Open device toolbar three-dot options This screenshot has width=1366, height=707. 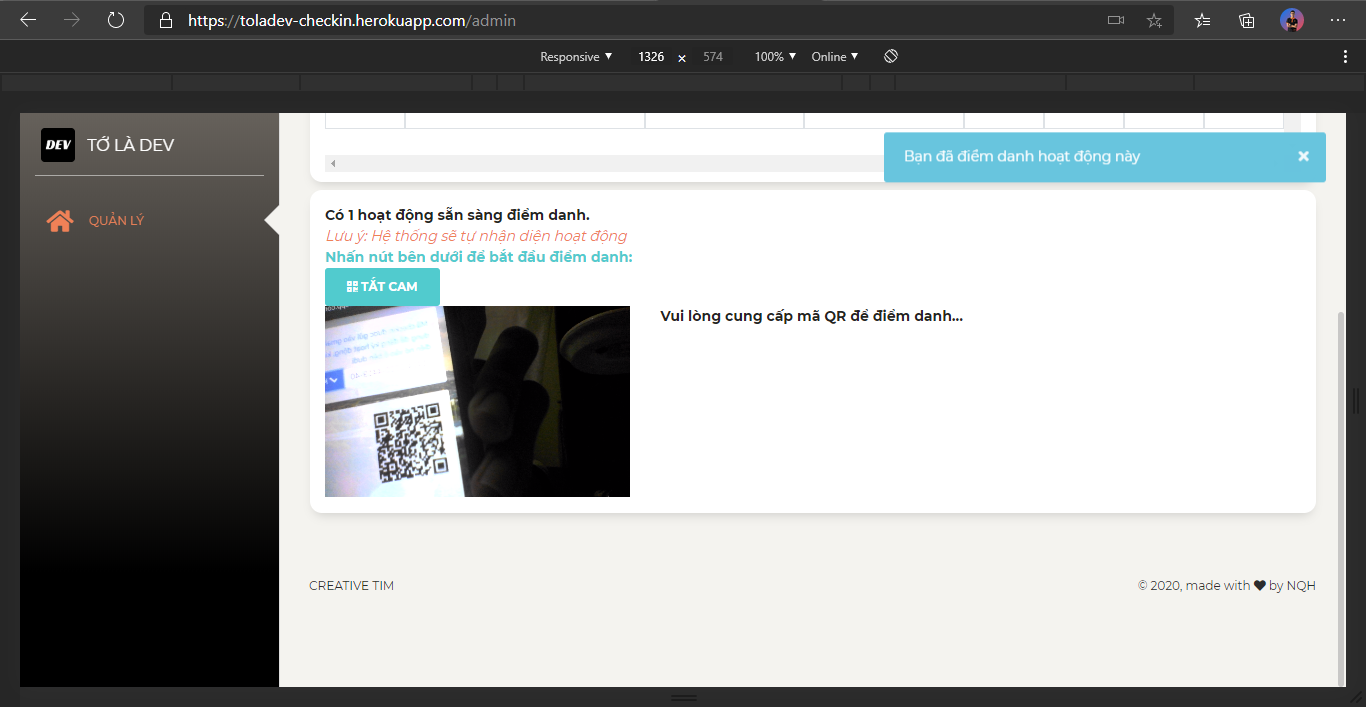[1345, 57]
